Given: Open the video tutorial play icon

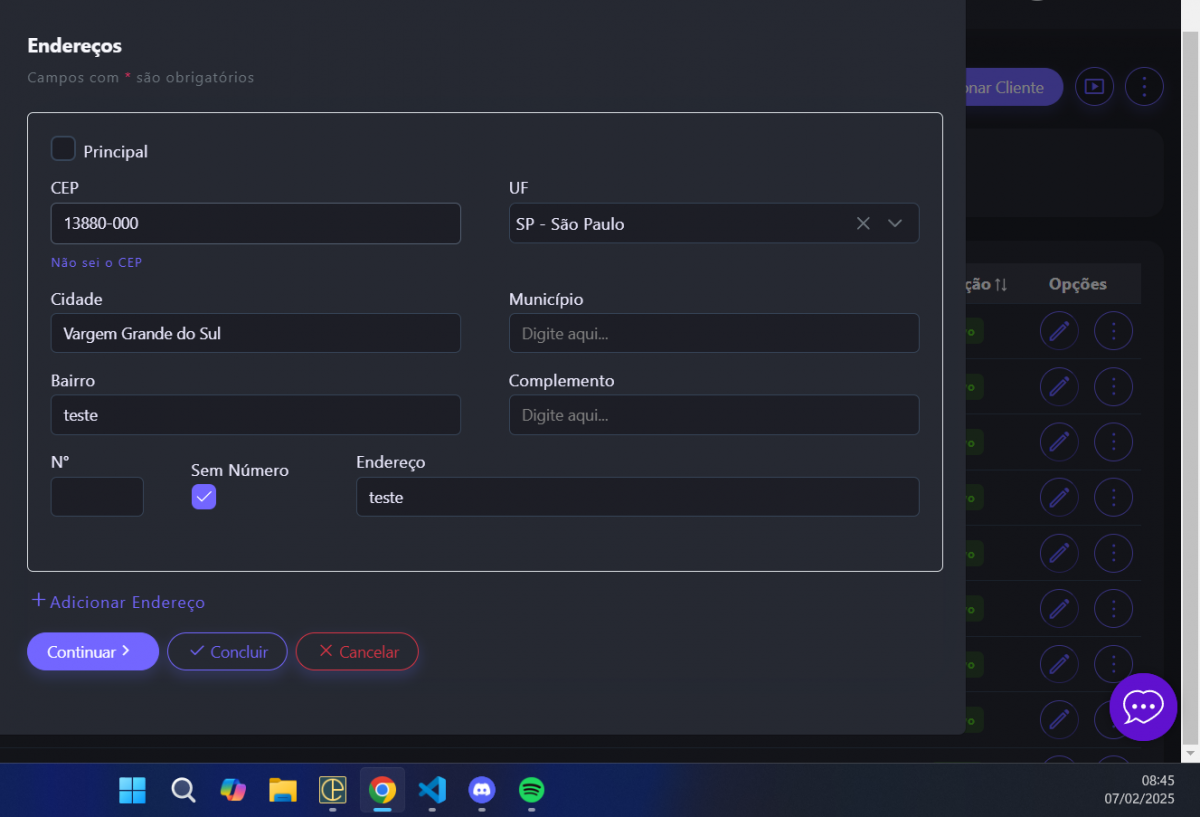Looking at the screenshot, I should (x=1094, y=87).
